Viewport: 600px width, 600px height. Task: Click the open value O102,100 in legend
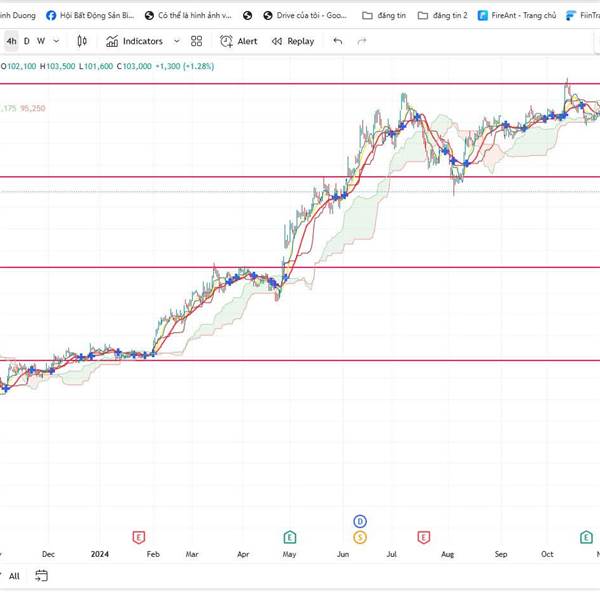[18, 66]
